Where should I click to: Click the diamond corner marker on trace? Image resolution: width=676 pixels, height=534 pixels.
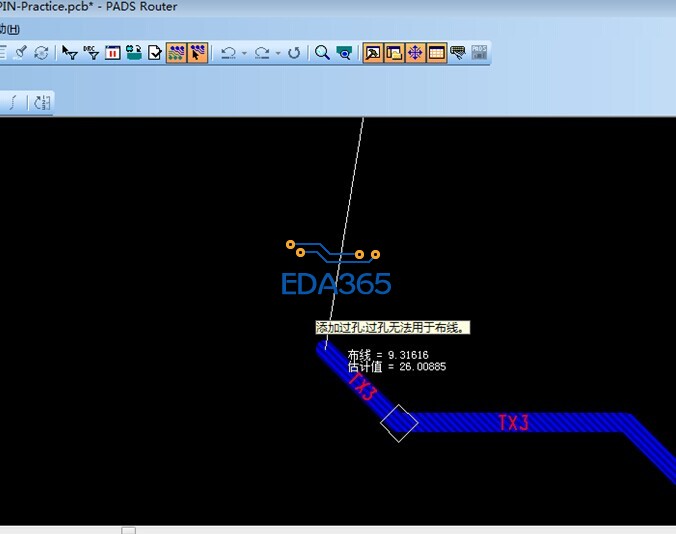tap(399, 423)
